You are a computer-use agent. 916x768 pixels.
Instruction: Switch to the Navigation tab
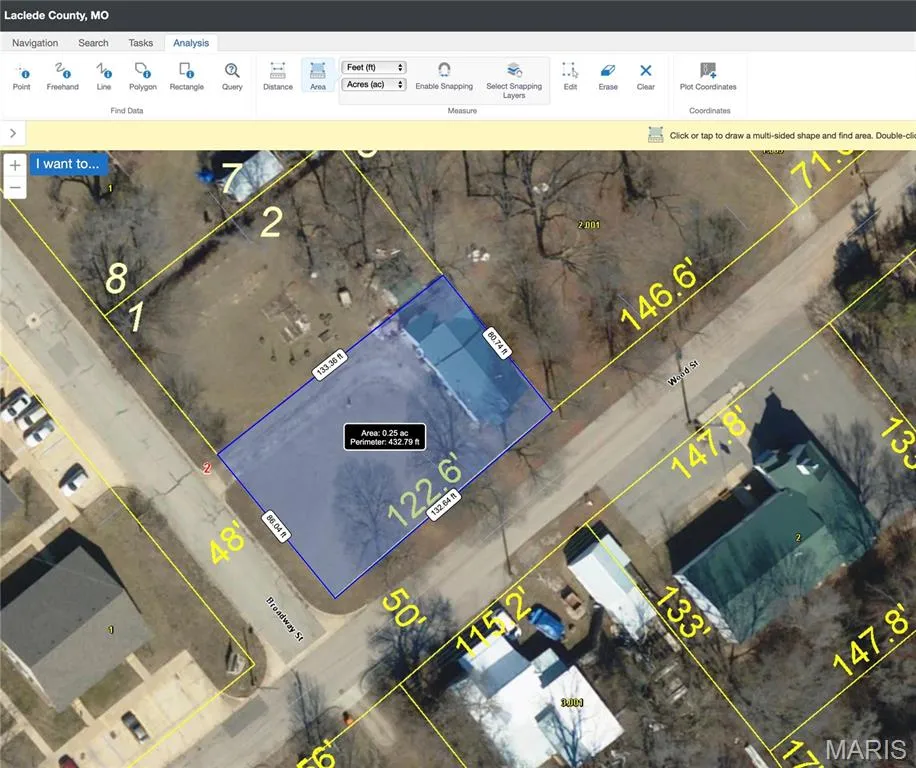point(35,43)
